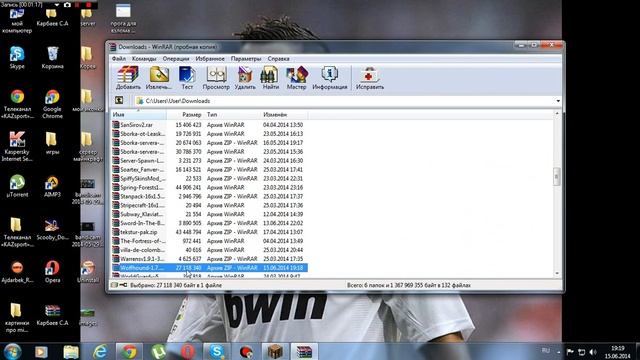The width and height of the screenshot is (640, 360).
Task: Select the µTorrent desktop shortcut
Action: (17, 186)
